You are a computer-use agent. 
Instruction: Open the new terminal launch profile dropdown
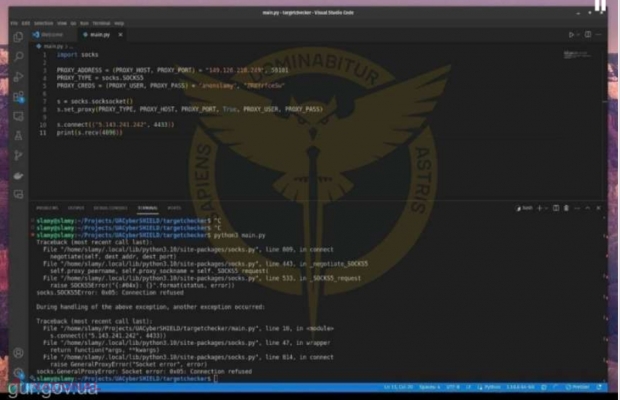tap(546, 208)
